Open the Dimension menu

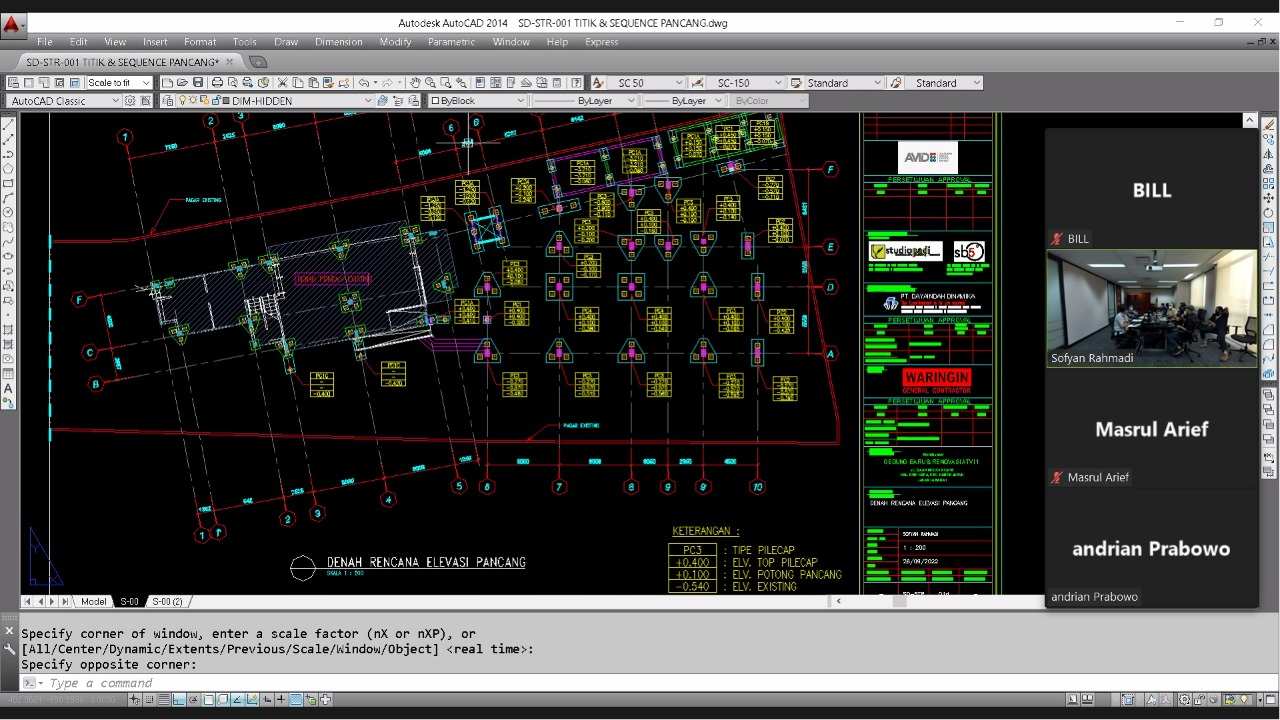tap(338, 42)
